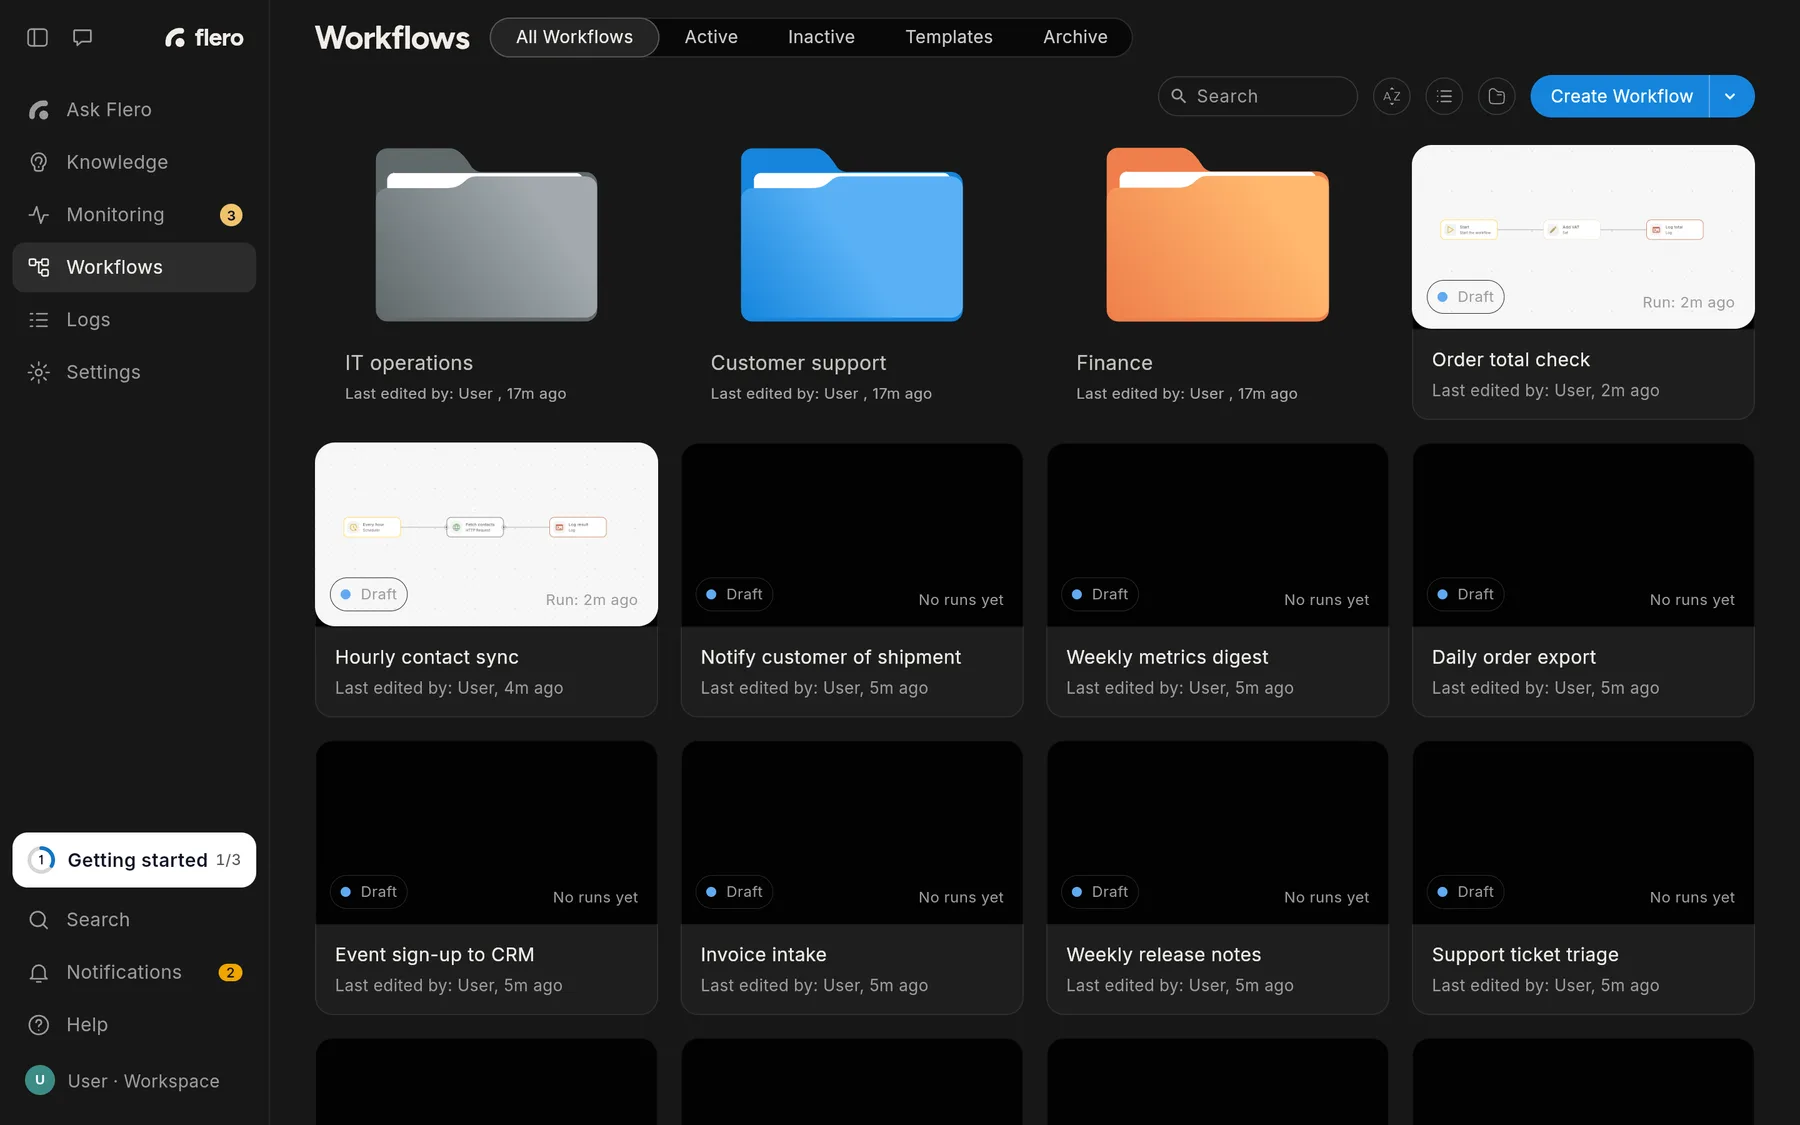Open Logs in sidebar

coord(134,320)
